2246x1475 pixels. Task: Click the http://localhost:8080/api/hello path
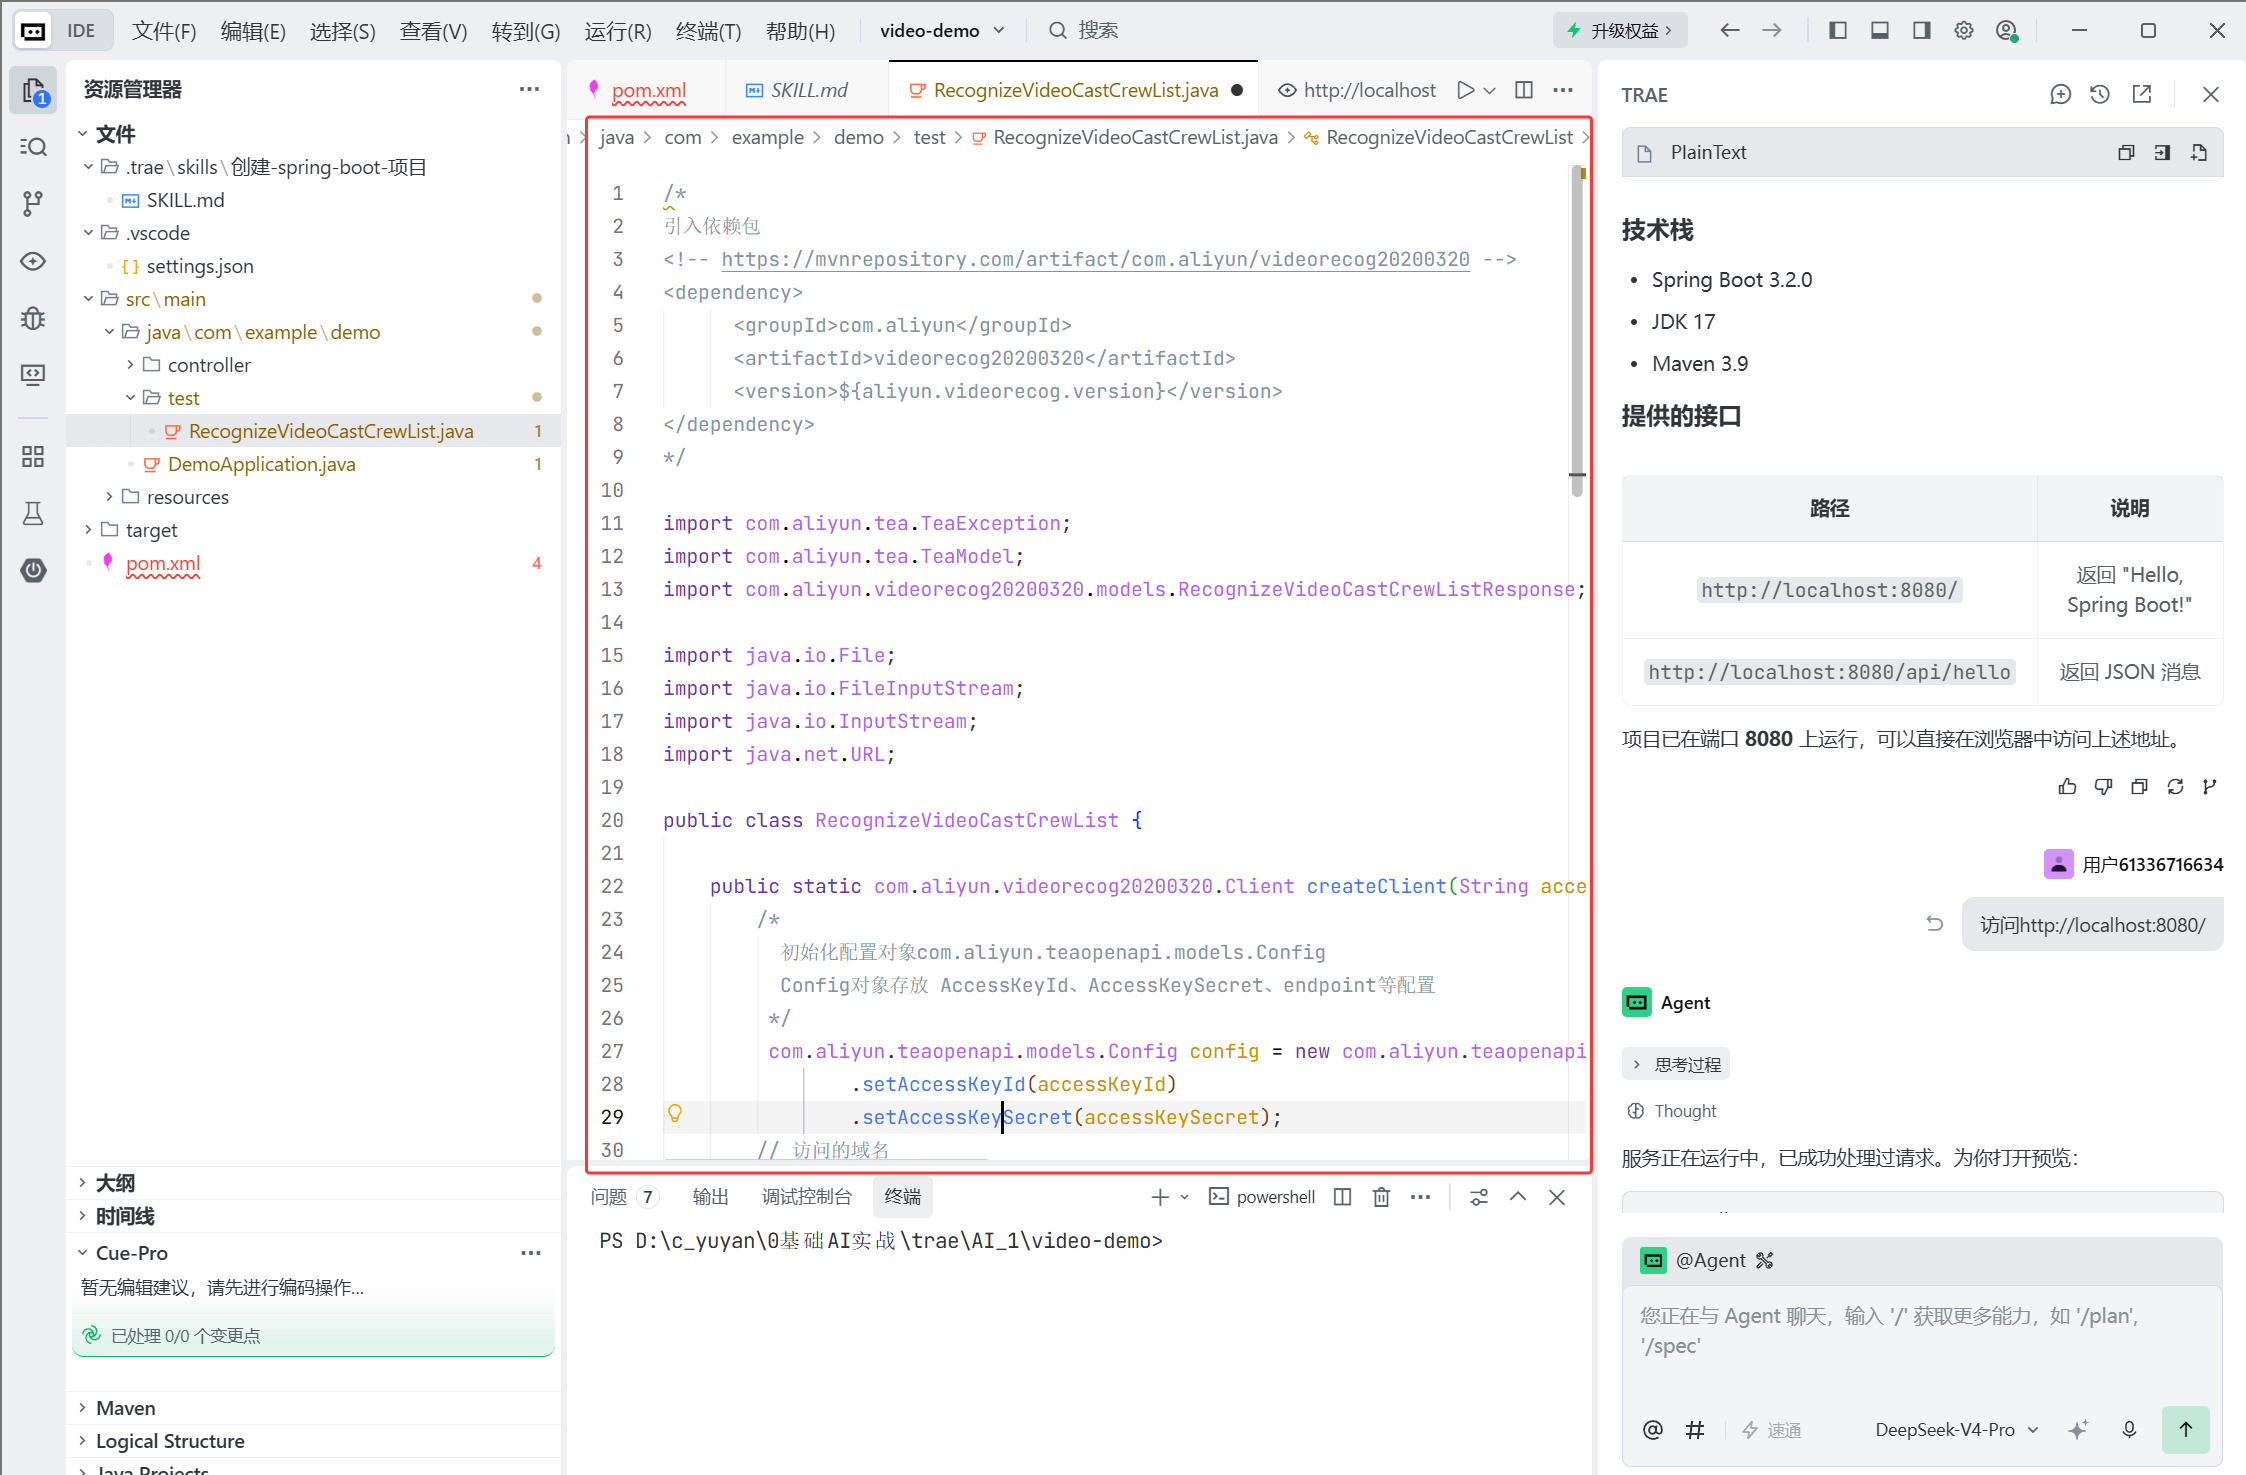[x=1829, y=672]
